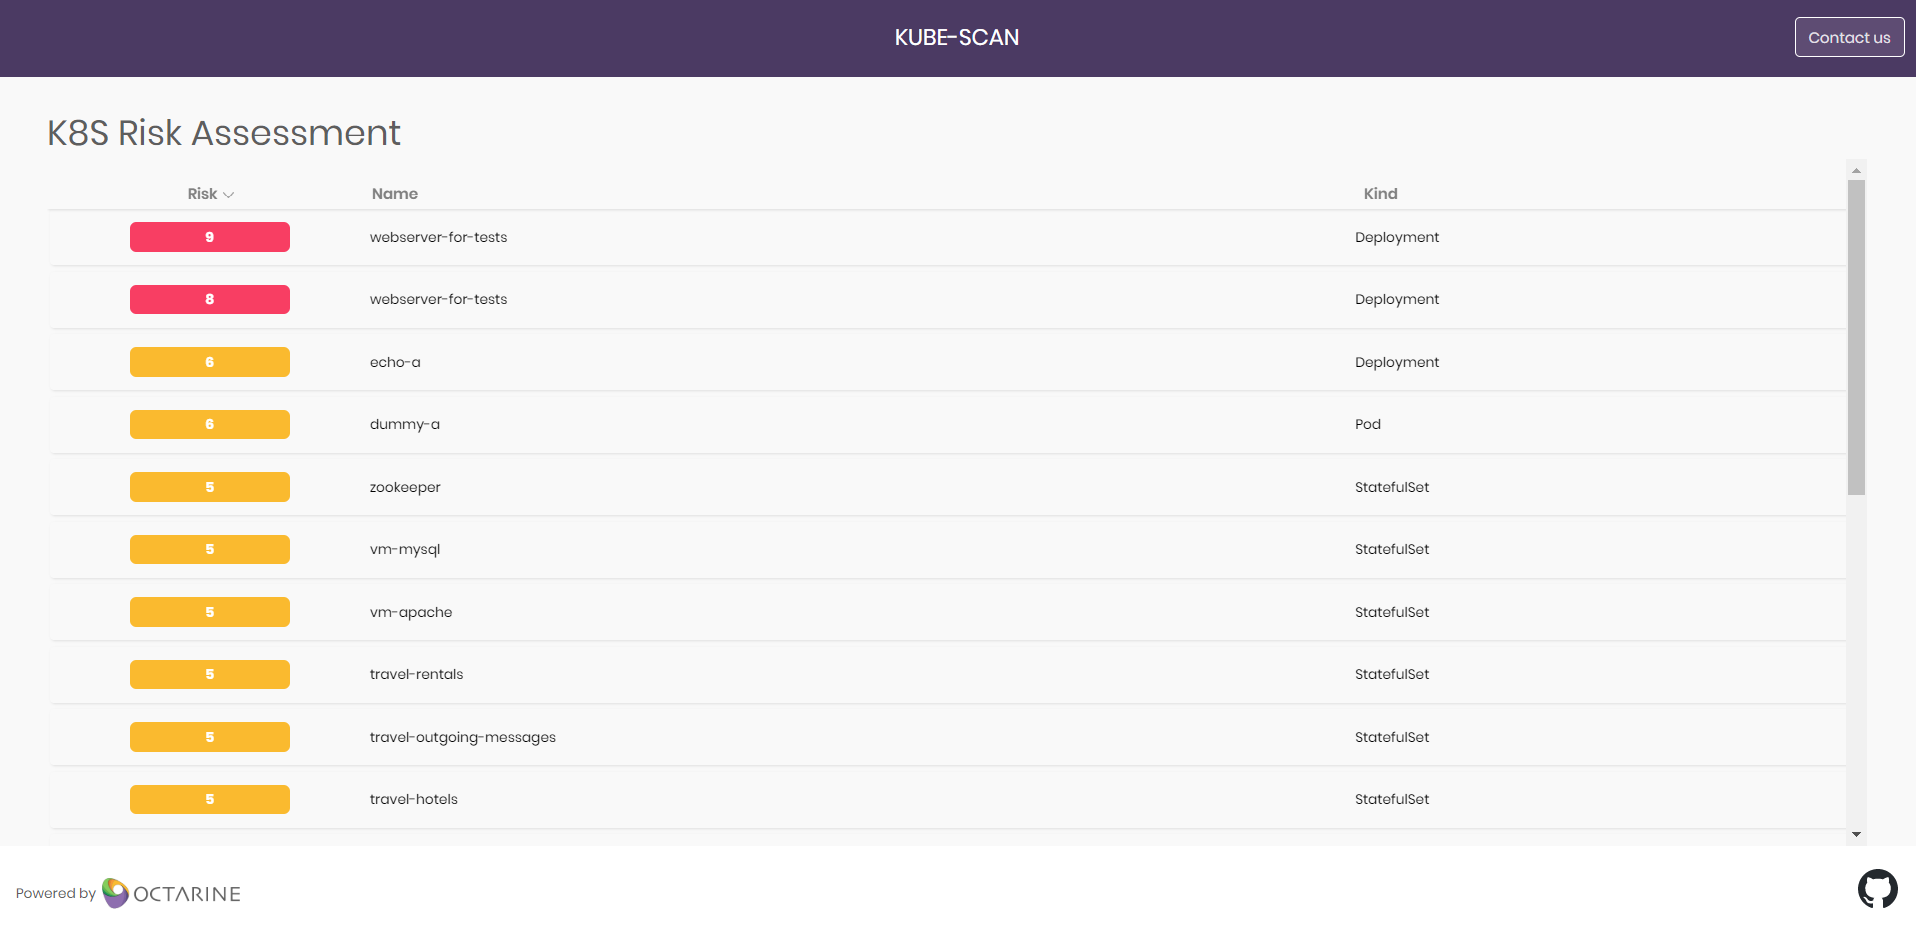Click the scrollbar up arrow
This screenshot has height=937, width=1916.
coord(1856,170)
